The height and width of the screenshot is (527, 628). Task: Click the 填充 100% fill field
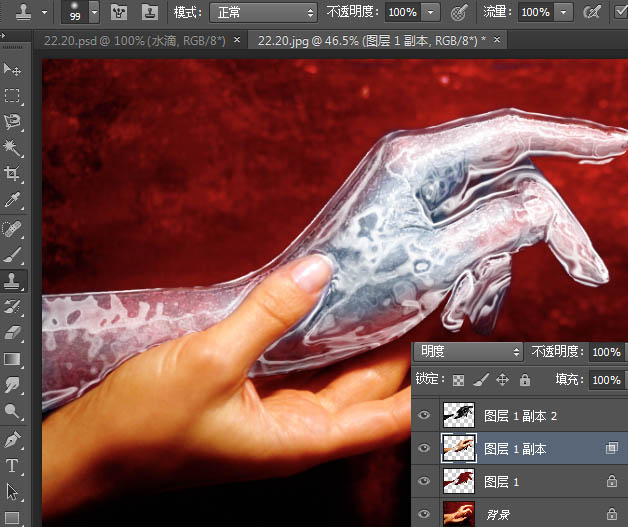pyautogui.click(x=607, y=380)
